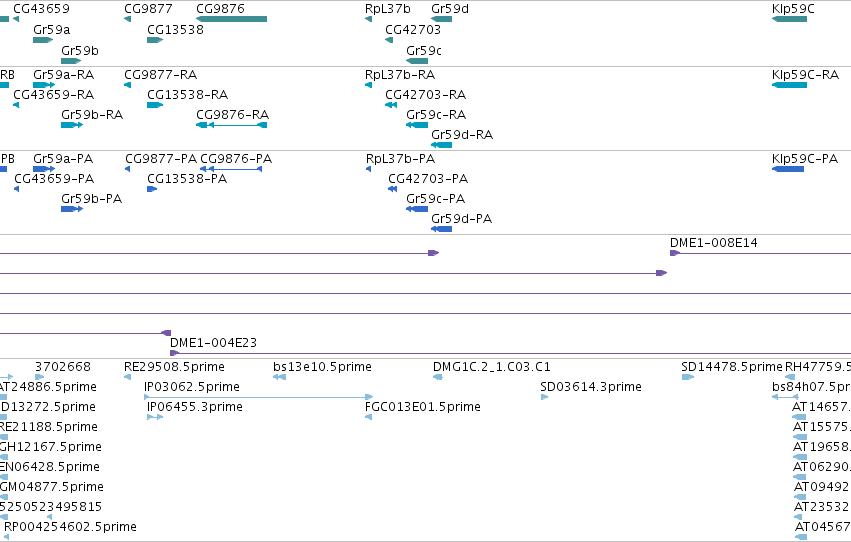Click the GM04877.5prime label

click(52, 487)
